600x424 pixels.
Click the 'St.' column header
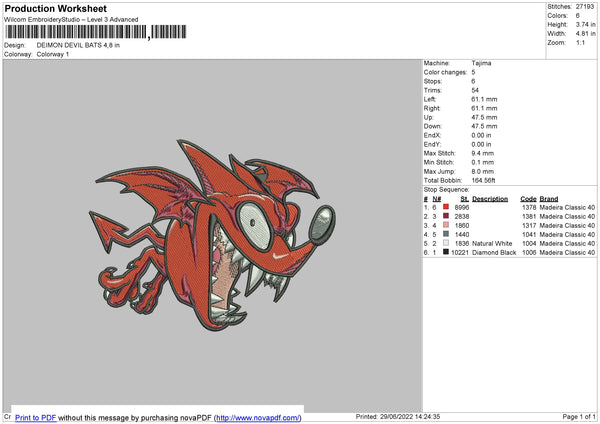click(465, 199)
